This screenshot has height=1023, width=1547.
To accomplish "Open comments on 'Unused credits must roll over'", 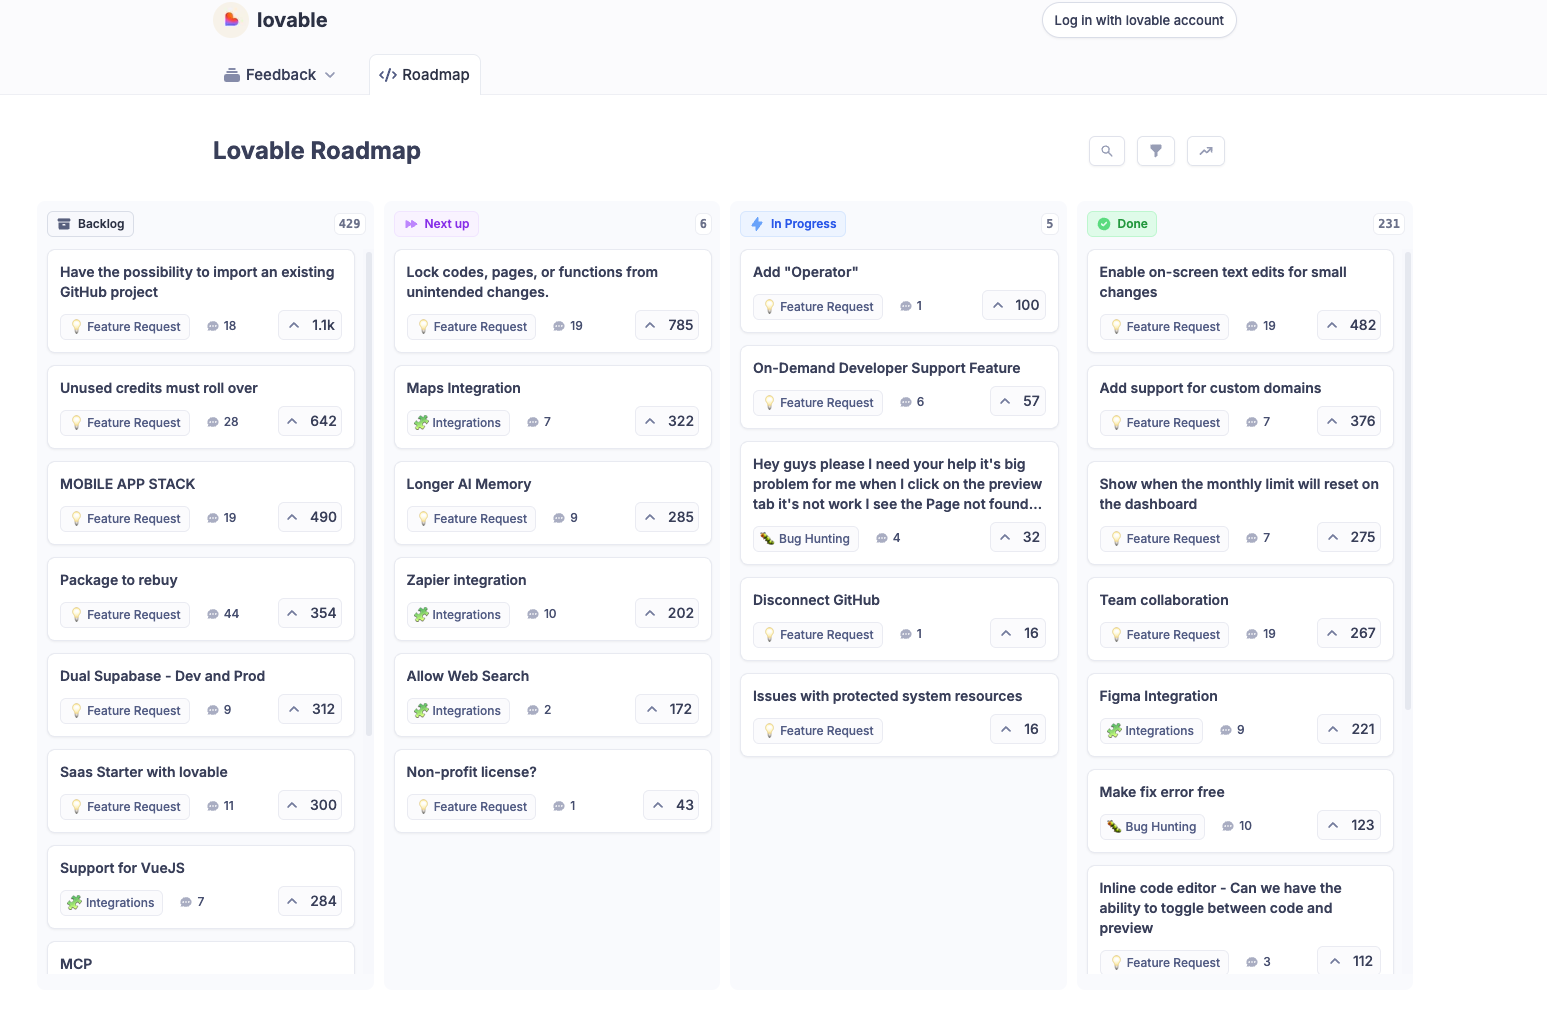I will (x=223, y=422).
